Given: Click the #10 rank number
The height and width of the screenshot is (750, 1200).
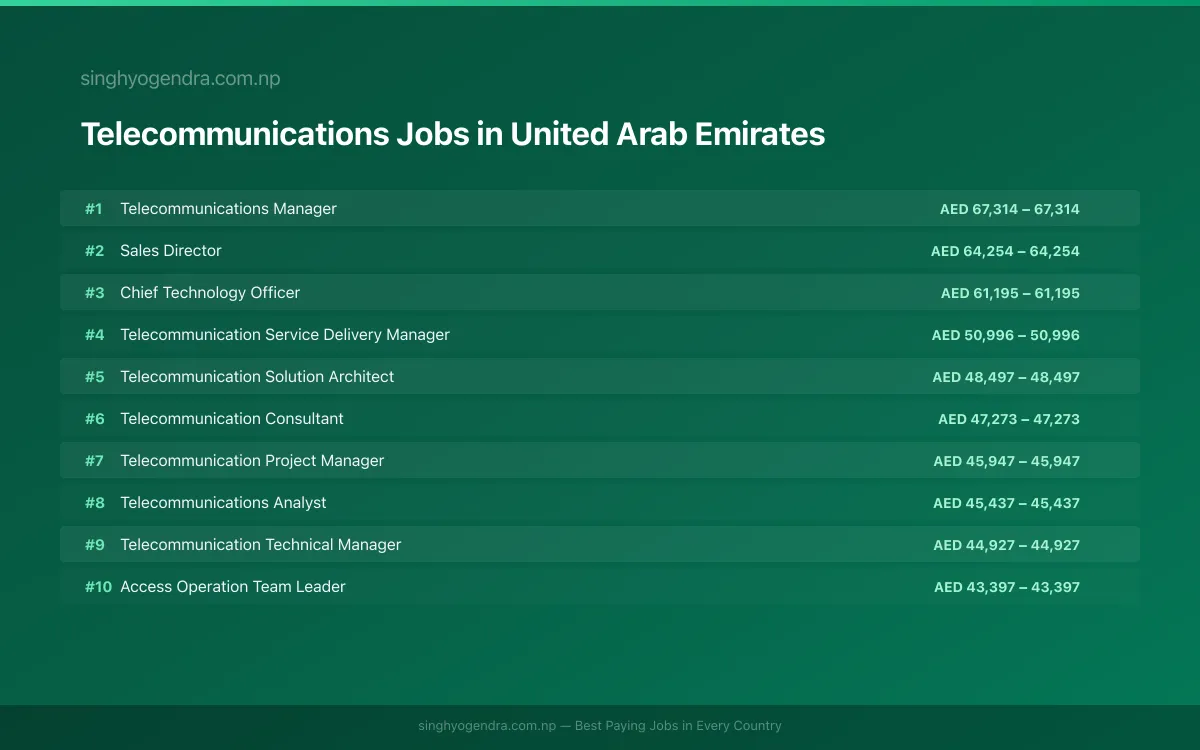Looking at the screenshot, I should (98, 587).
